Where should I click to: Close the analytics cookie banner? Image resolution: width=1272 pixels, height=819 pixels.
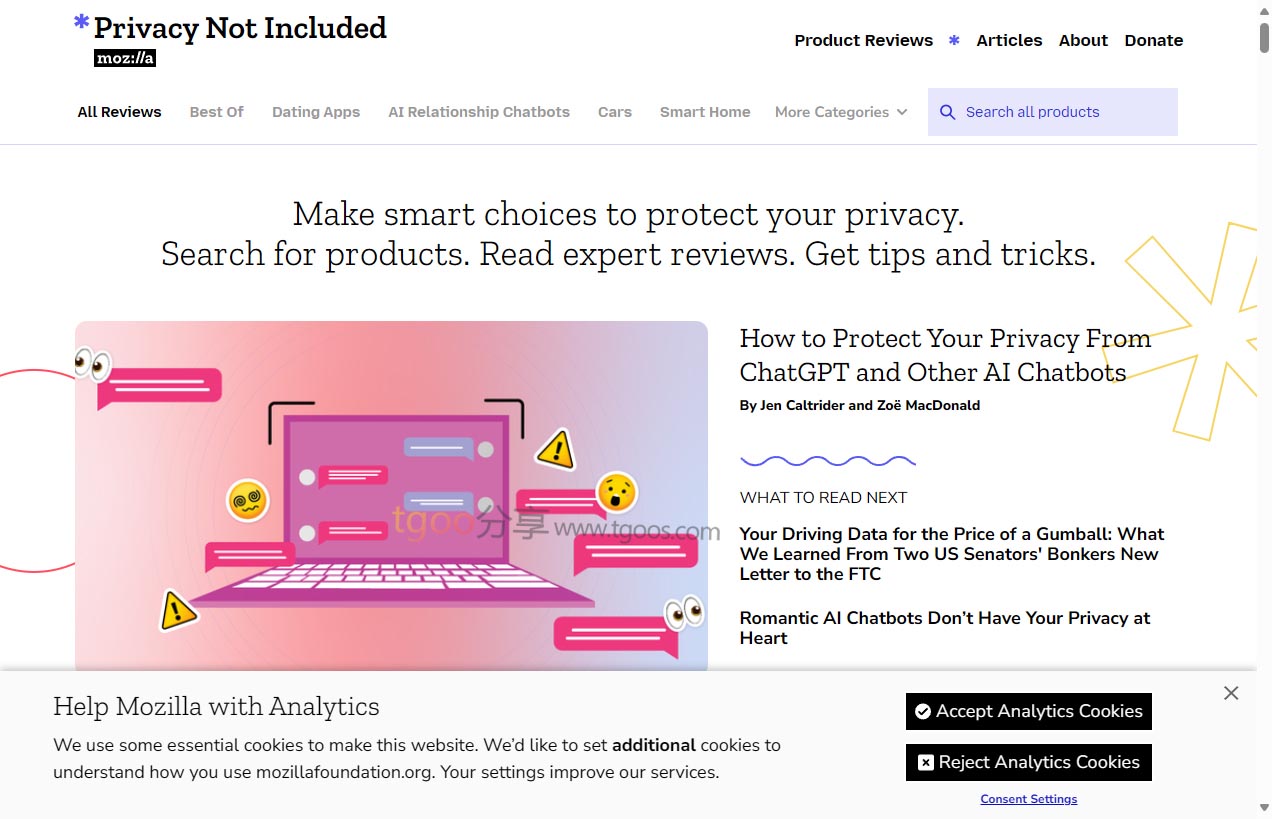click(1231, 693)
